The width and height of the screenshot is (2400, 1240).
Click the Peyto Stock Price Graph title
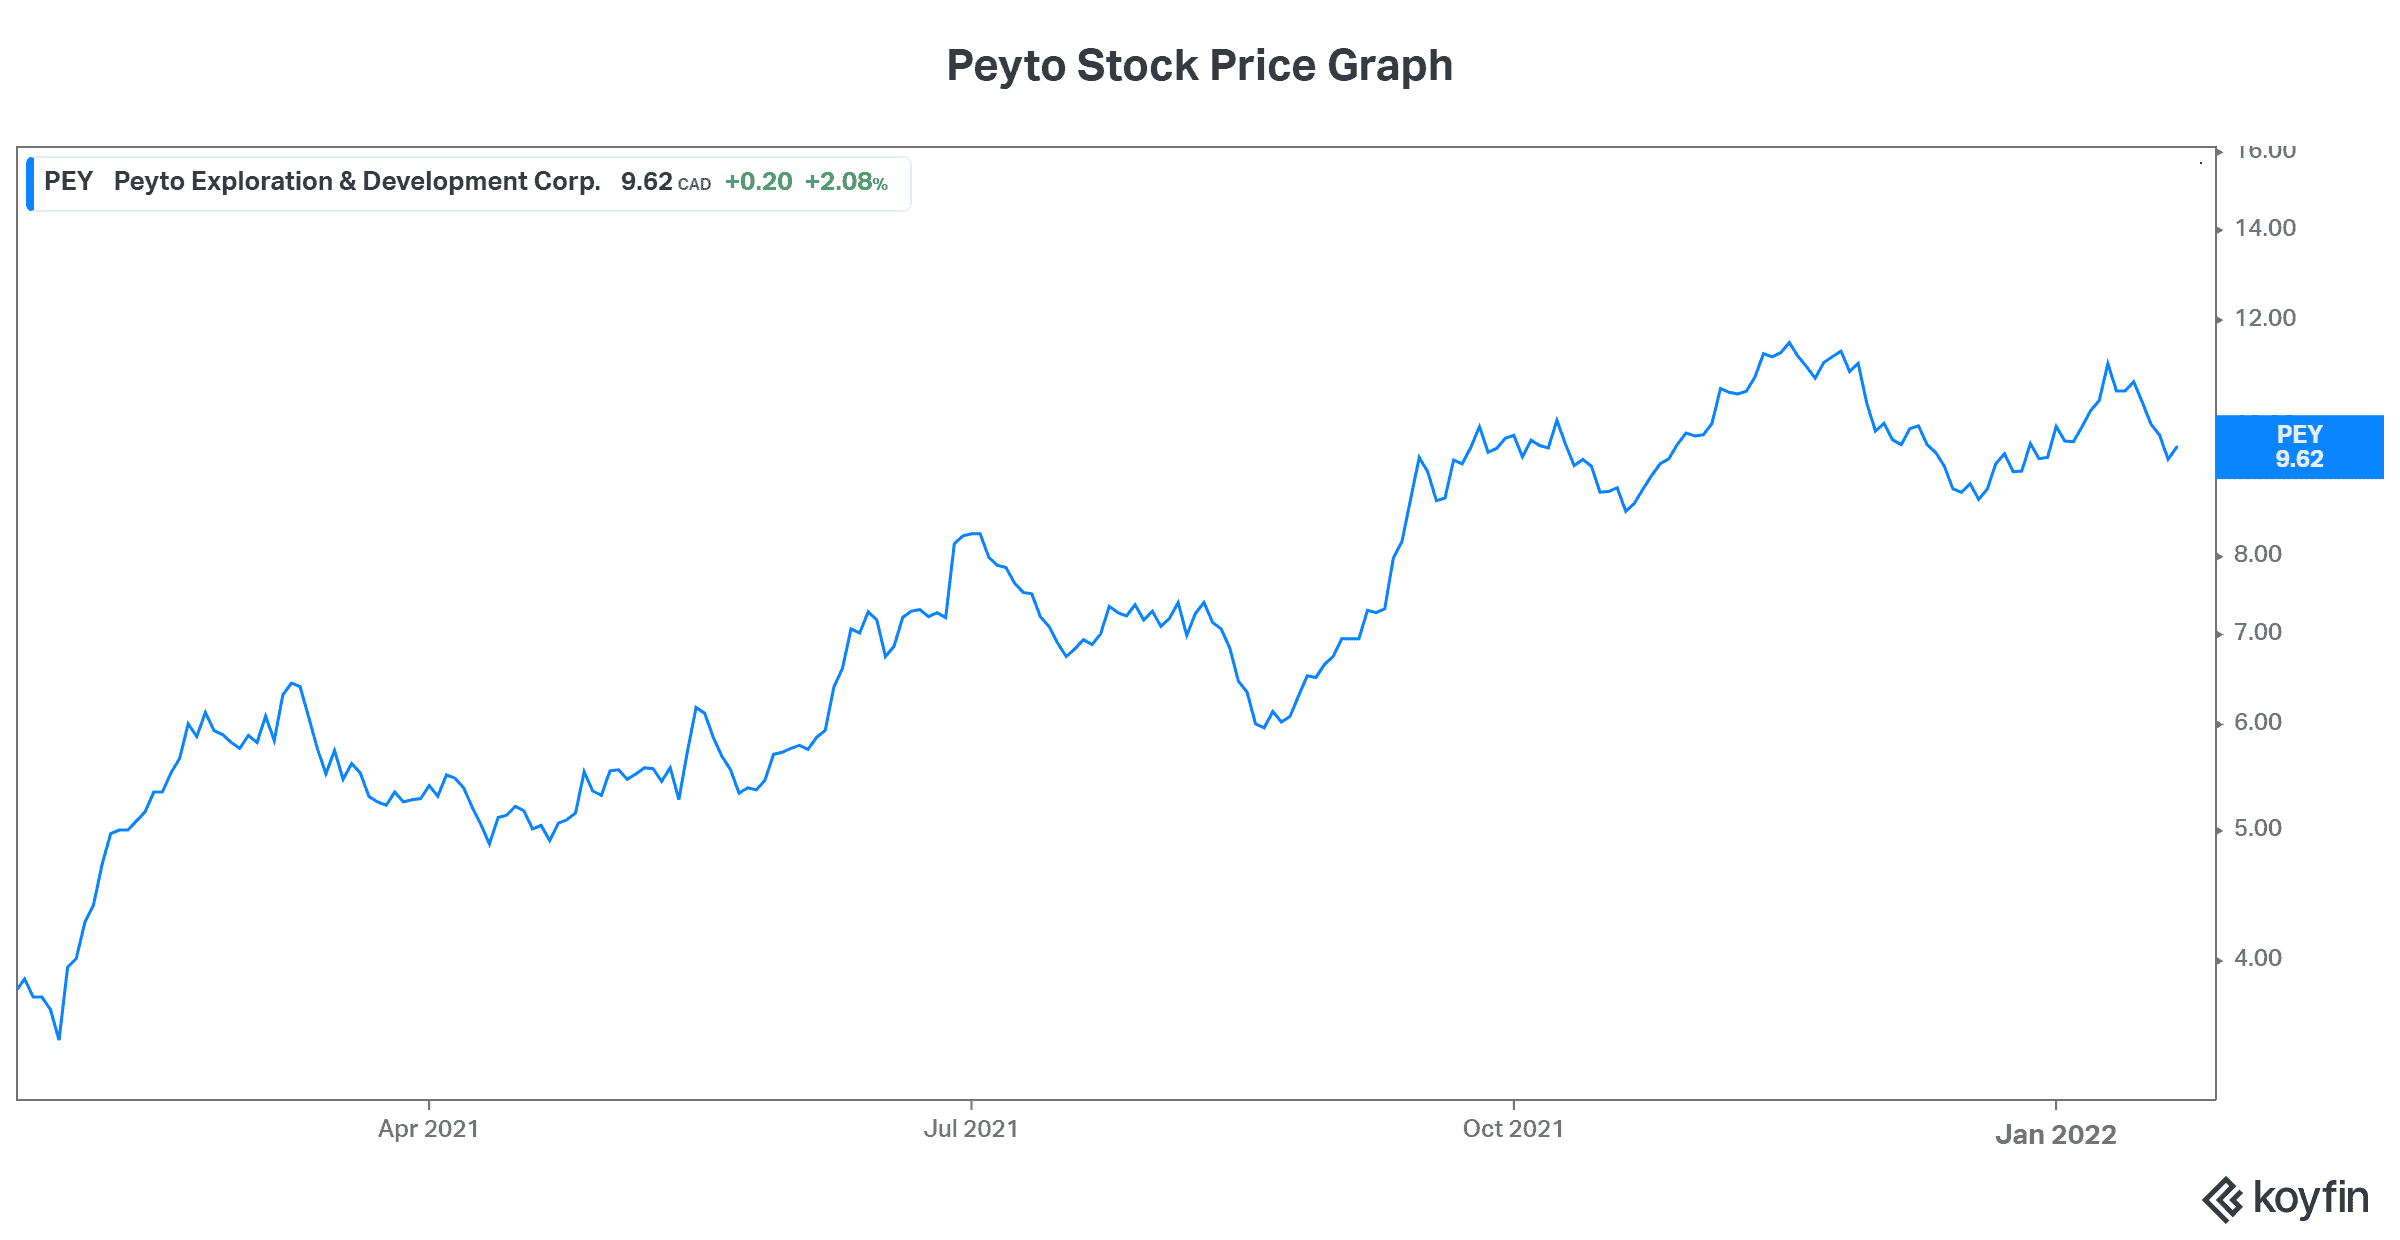[1199, 66]
